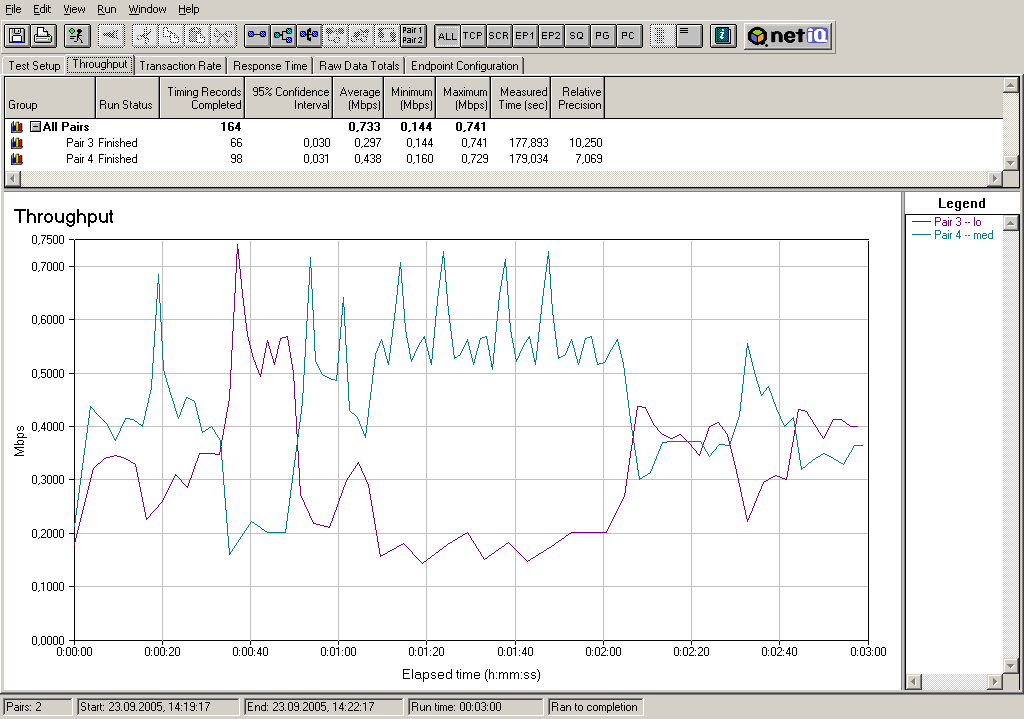The image size is (1024, 719).
Task: Click the Average (Mbps) column header
Action: point(360,98)
